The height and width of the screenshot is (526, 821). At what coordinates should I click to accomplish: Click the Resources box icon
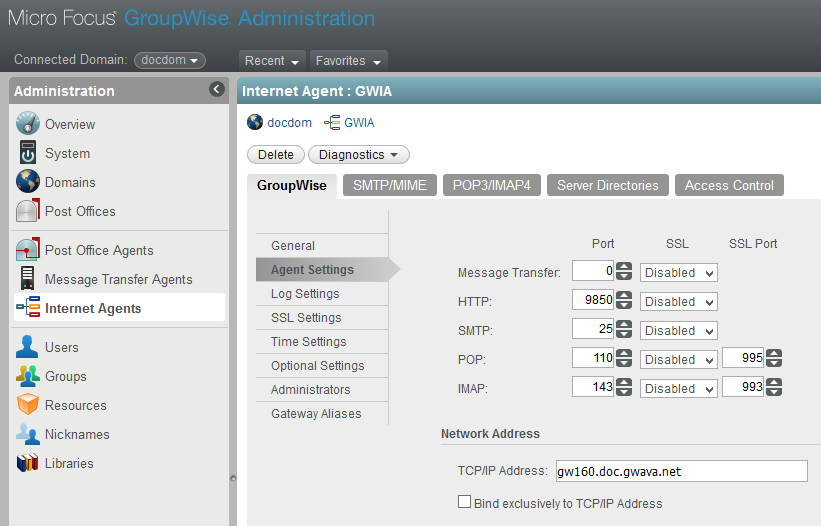(28, 405)
